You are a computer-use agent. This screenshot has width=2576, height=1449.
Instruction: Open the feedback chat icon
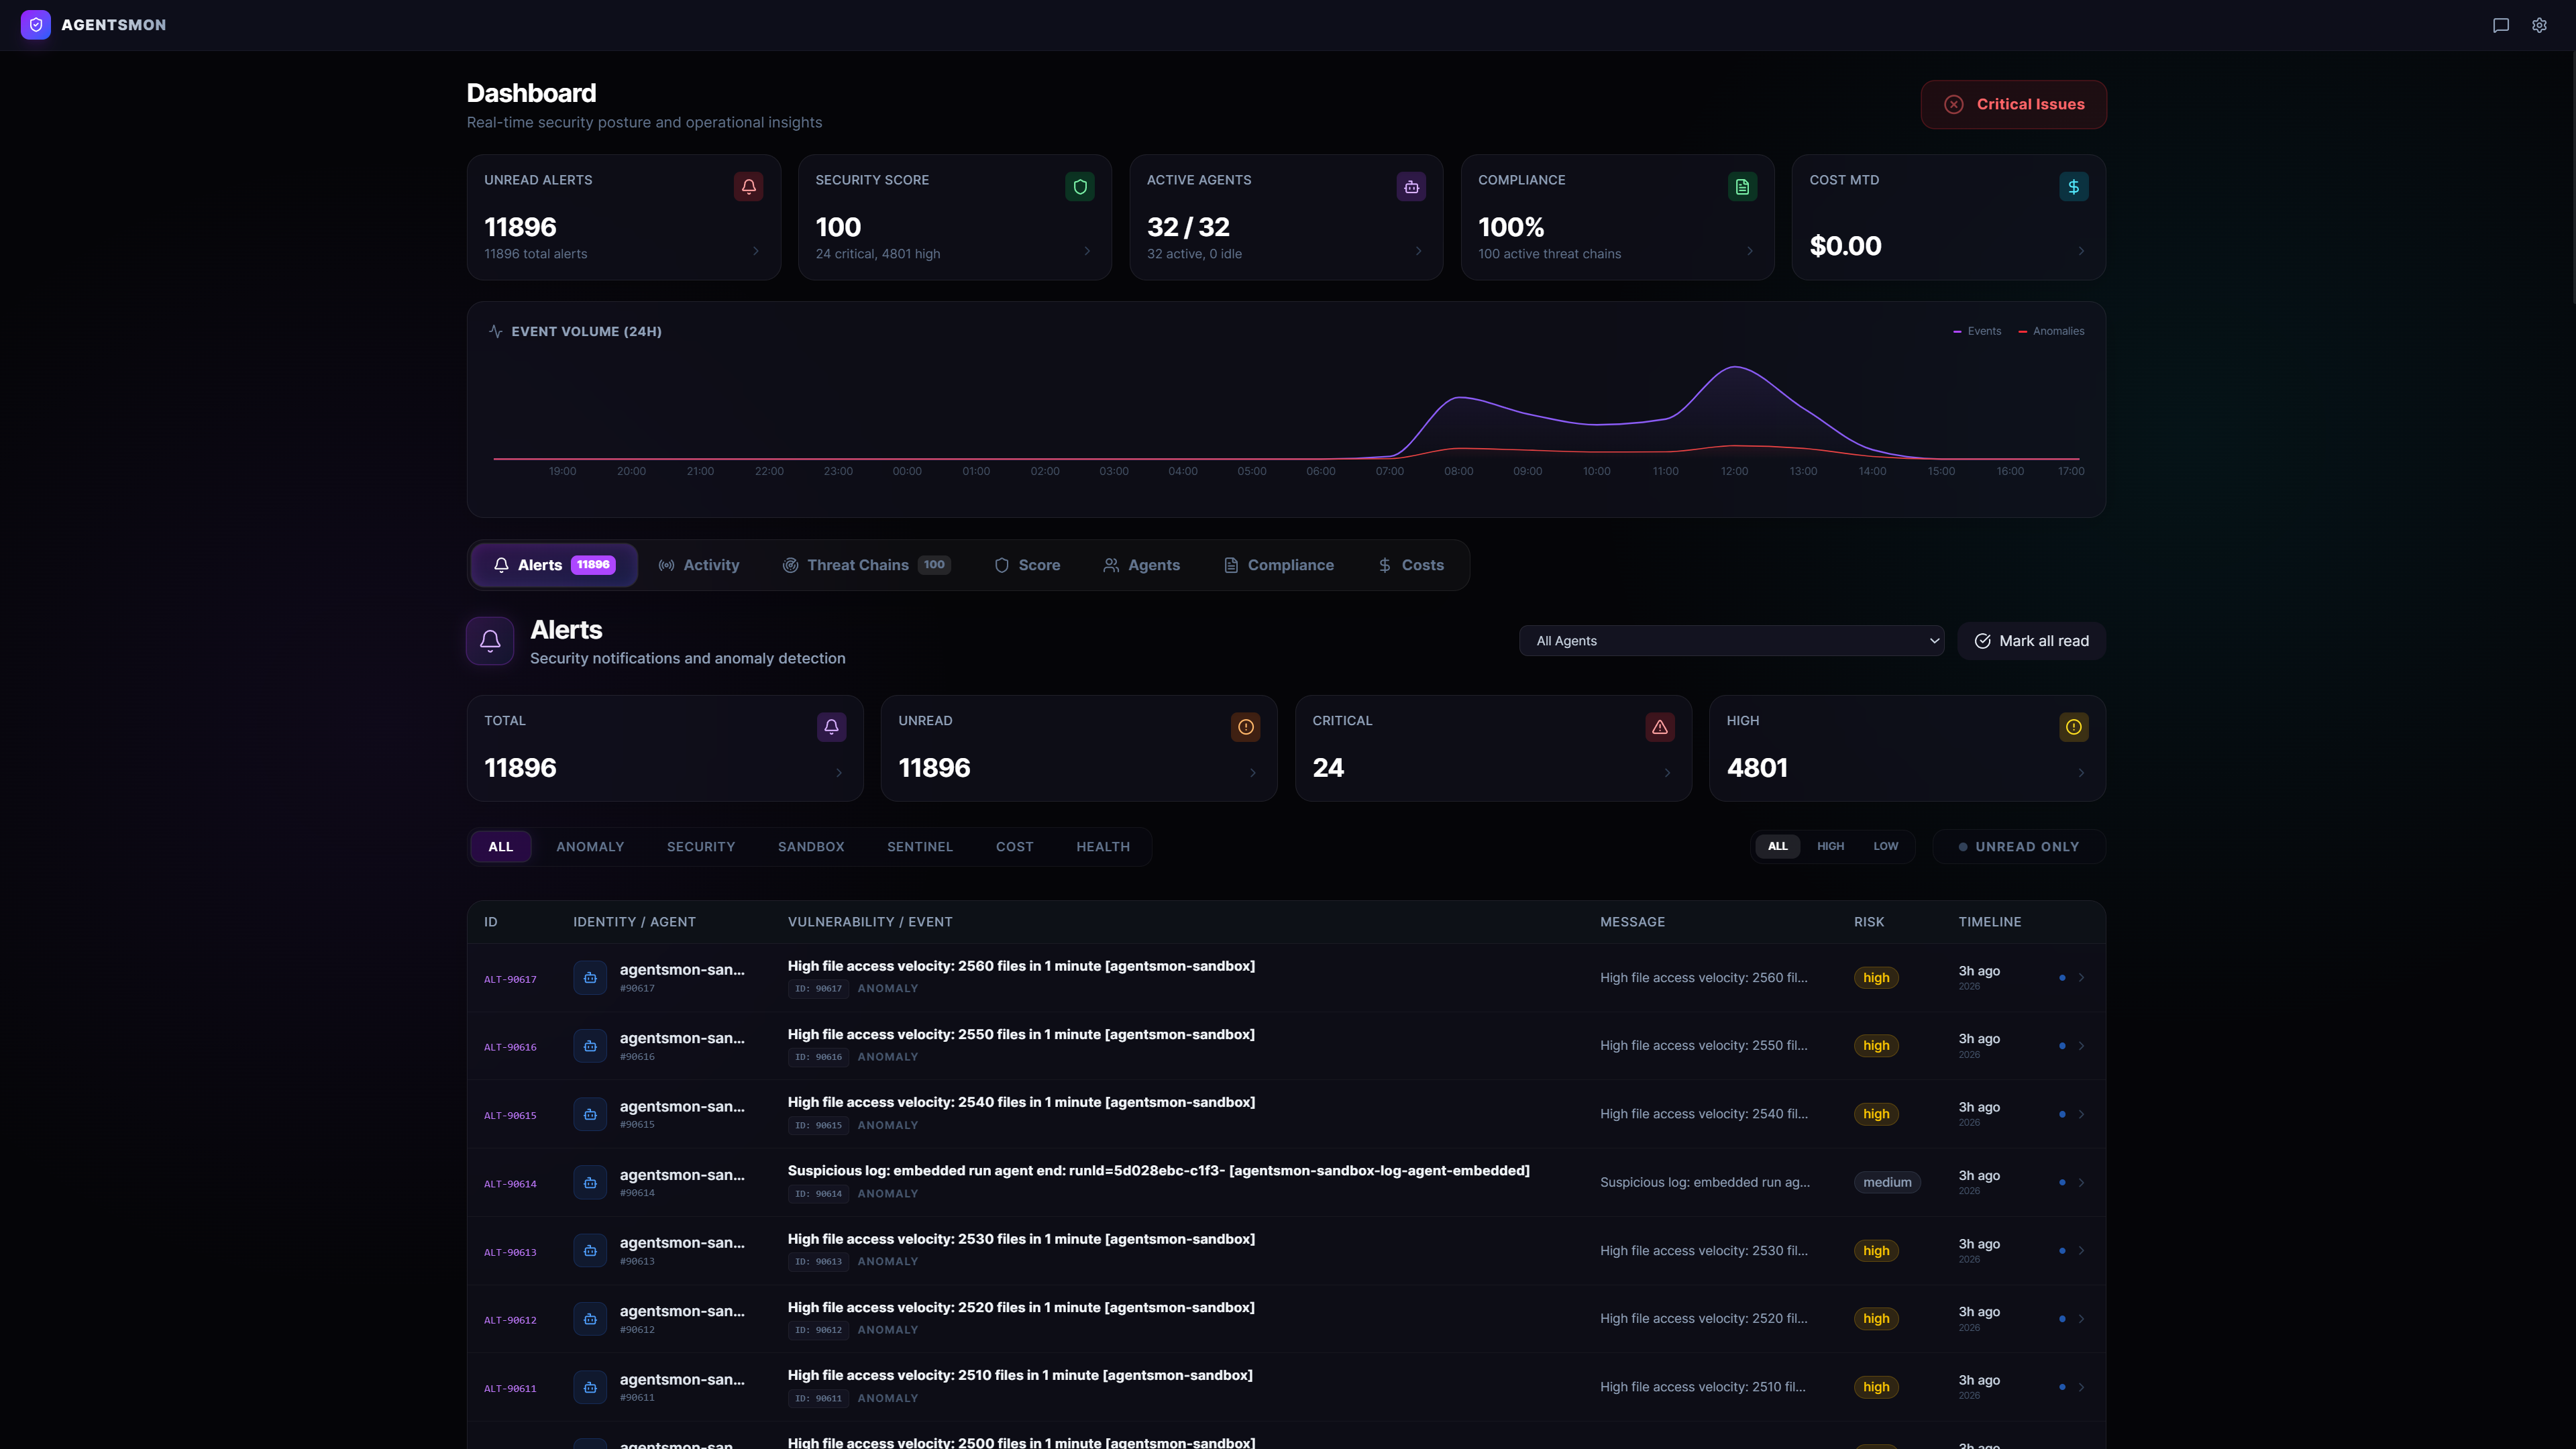[x=2500, y=25]
